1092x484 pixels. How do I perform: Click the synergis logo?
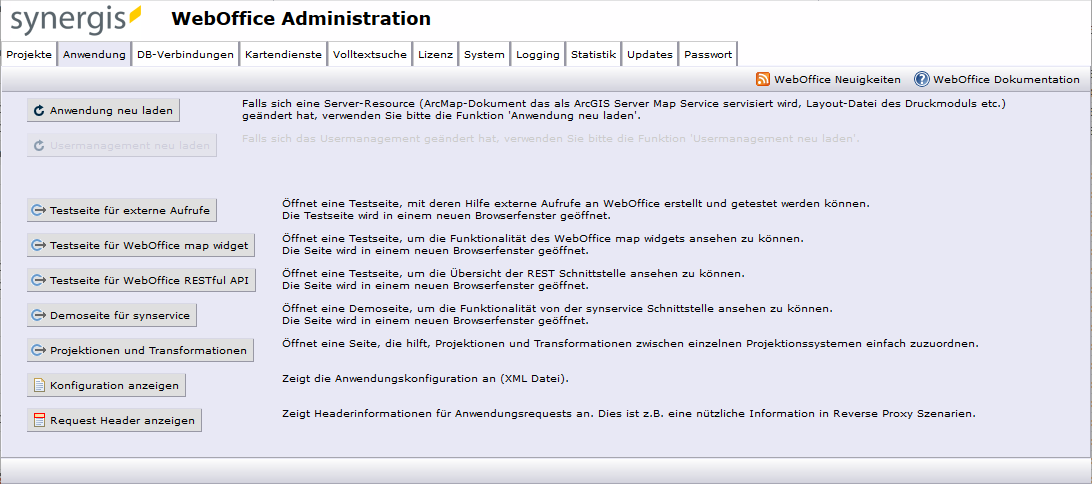75,19
